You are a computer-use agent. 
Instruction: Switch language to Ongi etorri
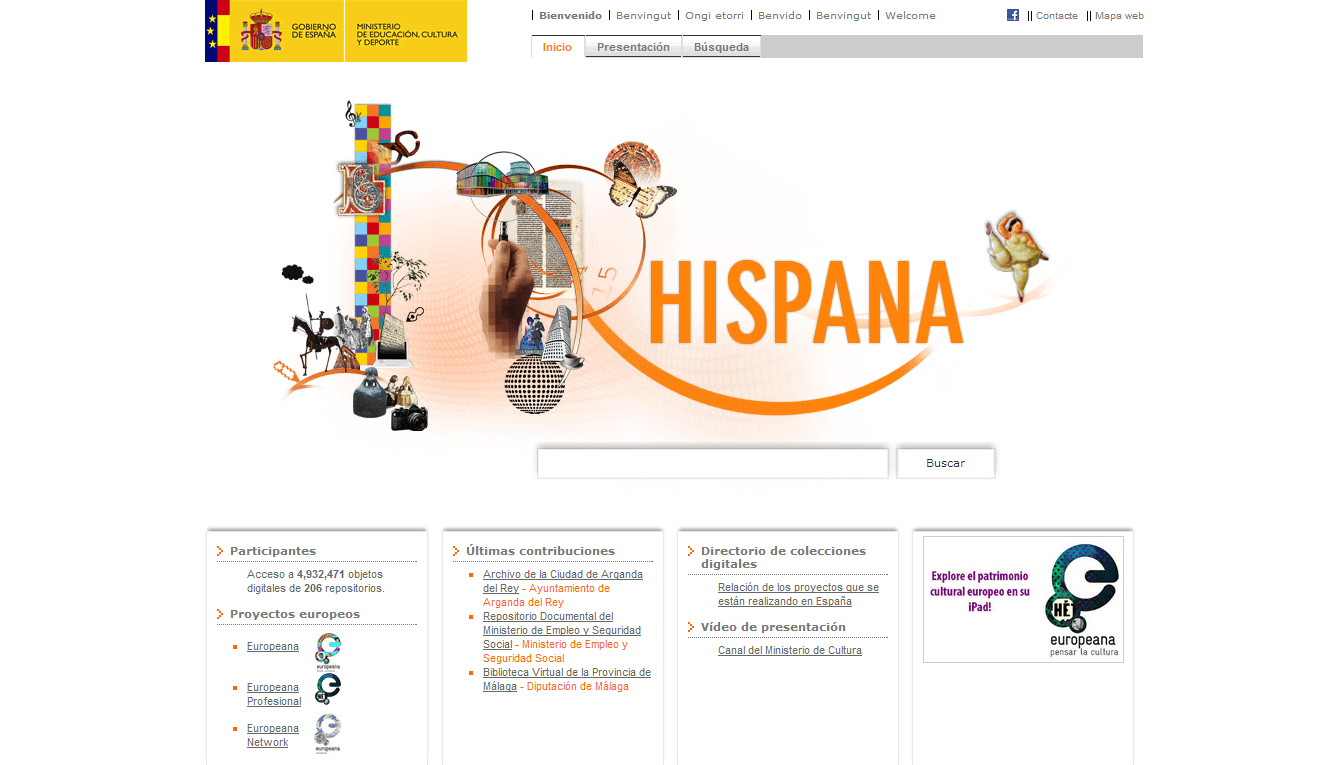(x=714, y=16)
